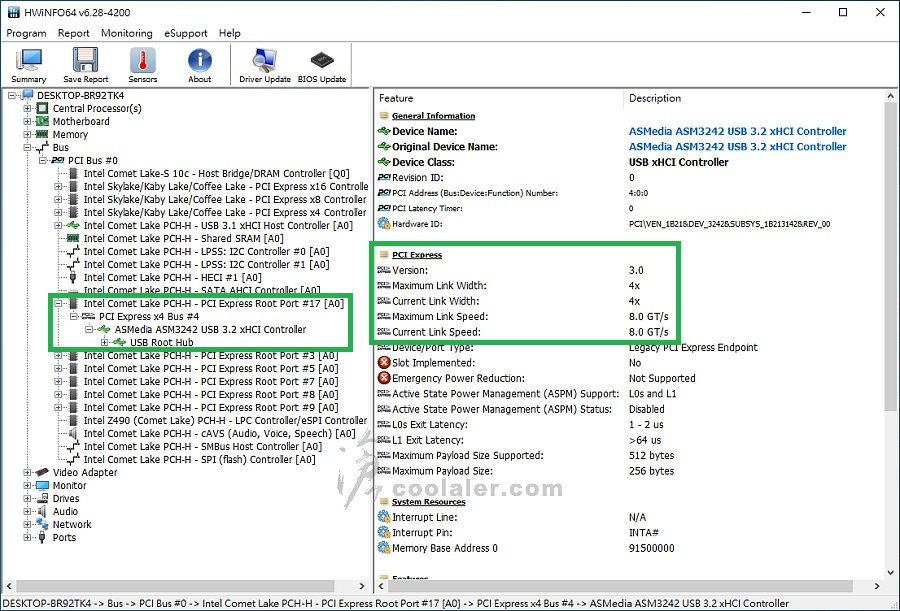The height and width of the screenshot is (611, 900).
Task: Click left arrow of details horizontal scrollbar
Action: point(382,586)
